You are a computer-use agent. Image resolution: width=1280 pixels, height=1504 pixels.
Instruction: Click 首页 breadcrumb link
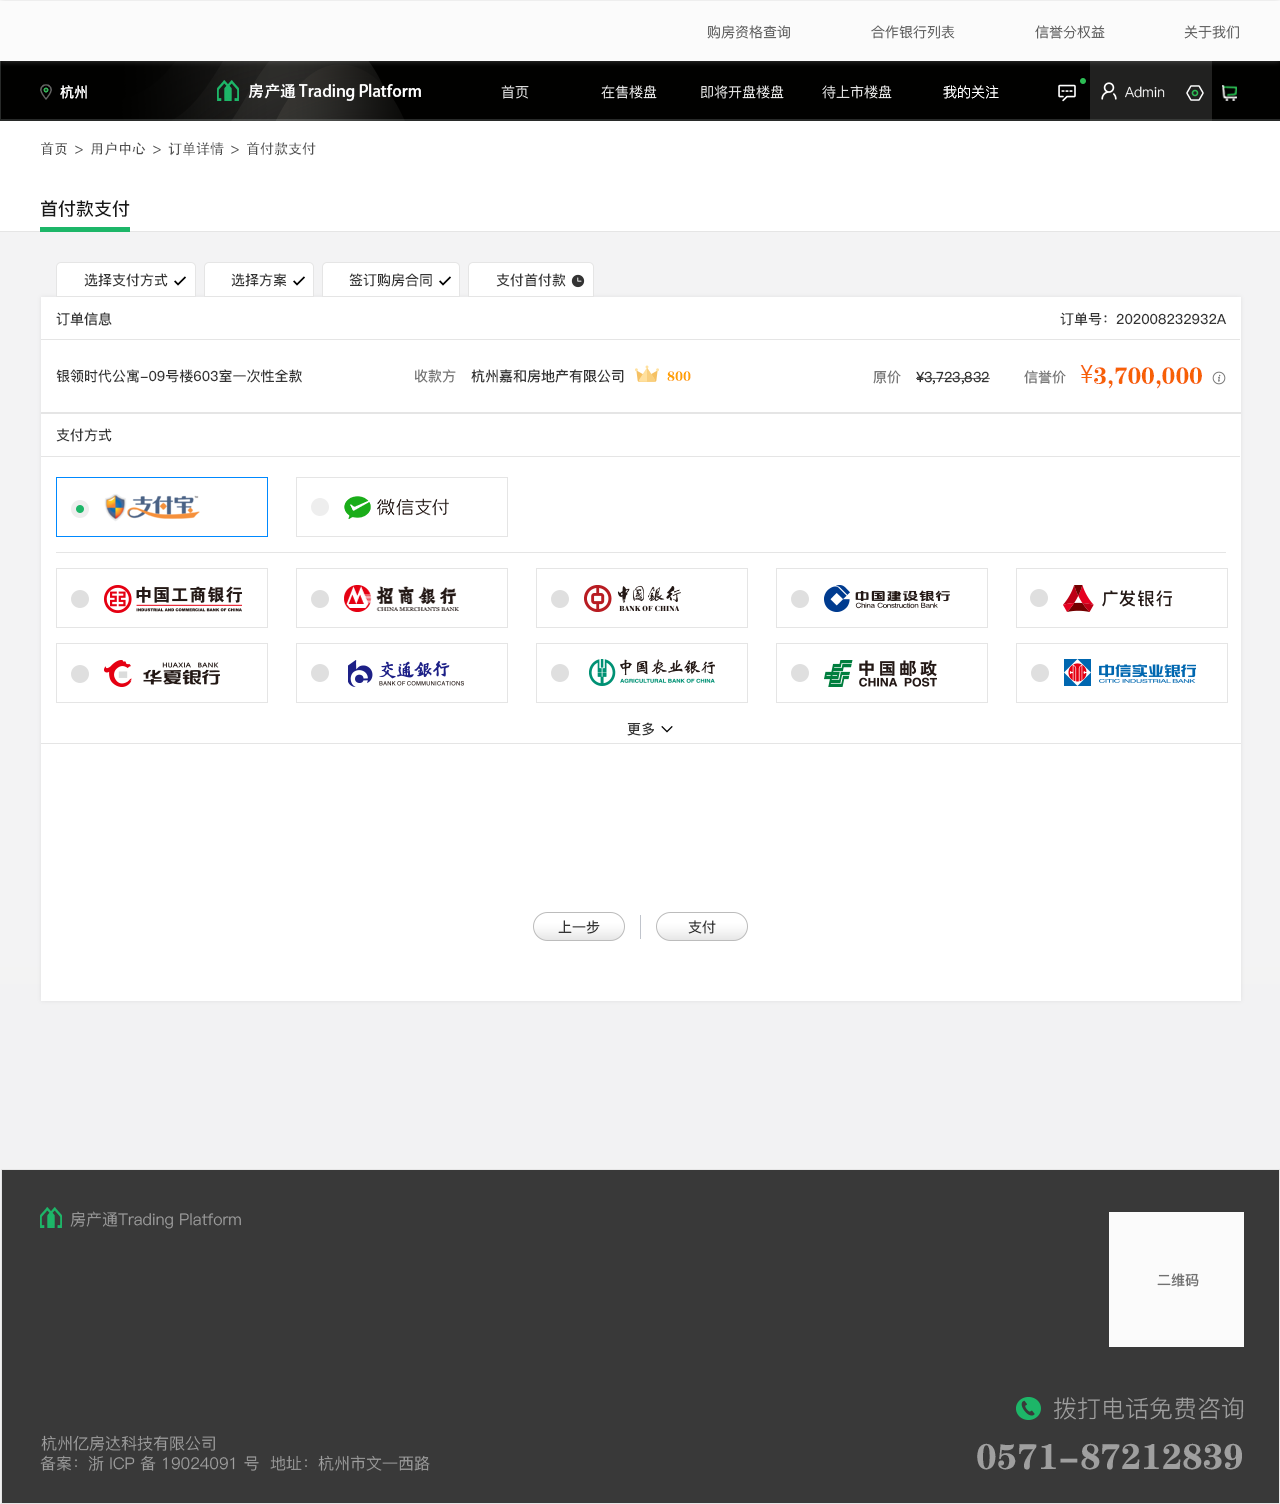tap(54, 149)
